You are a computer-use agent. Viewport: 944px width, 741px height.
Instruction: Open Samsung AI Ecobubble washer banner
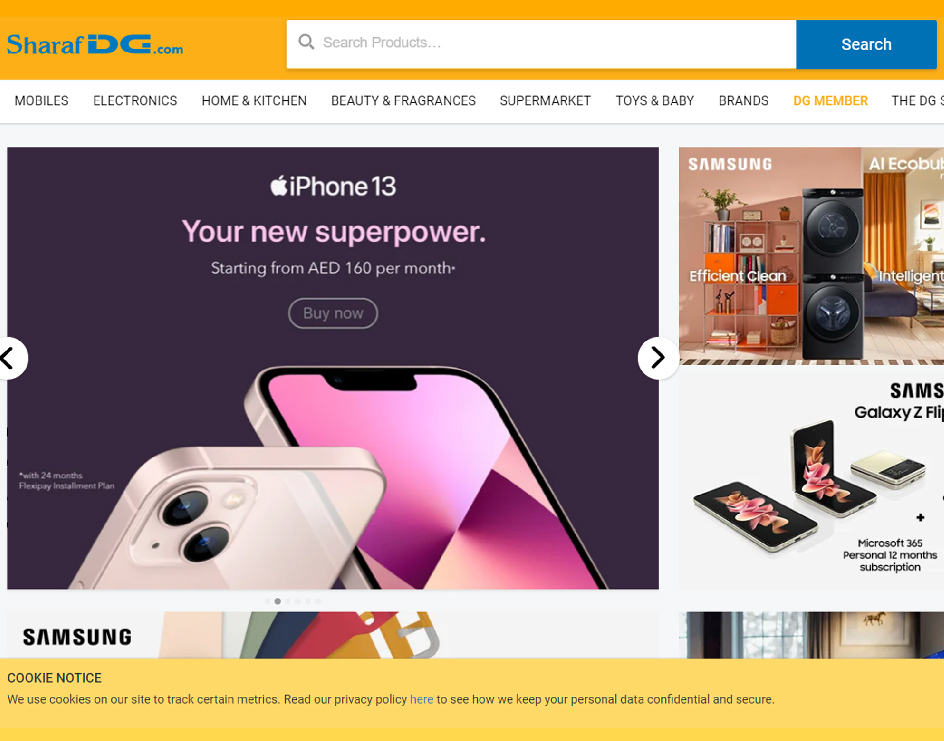(811, 256)
